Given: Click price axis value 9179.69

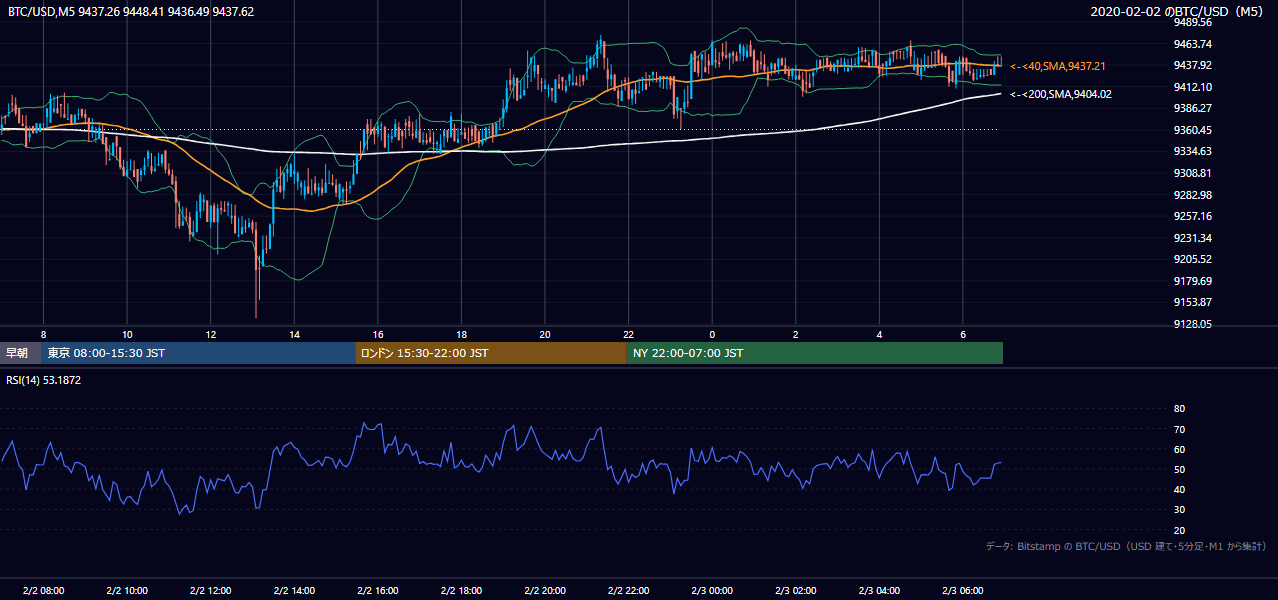Looking at the screenshot, I should (1192, 281).
